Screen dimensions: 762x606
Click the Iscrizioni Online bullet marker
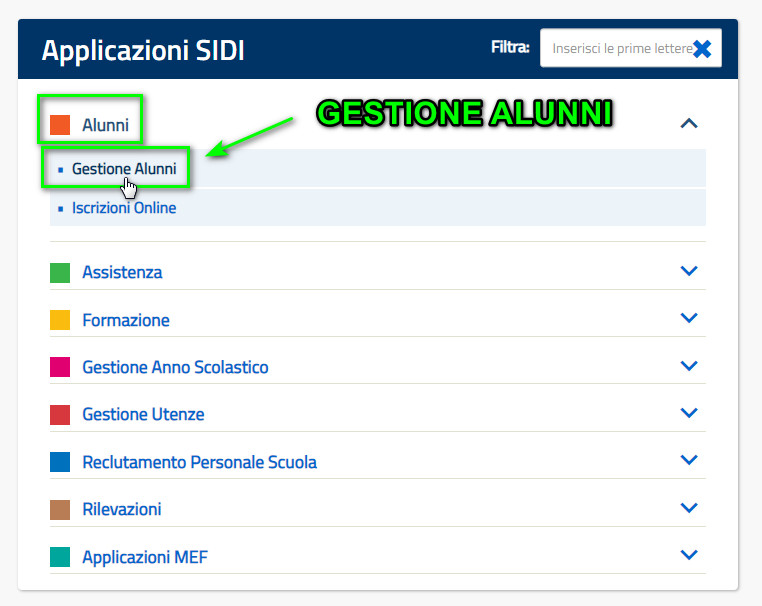click(61, 209)
